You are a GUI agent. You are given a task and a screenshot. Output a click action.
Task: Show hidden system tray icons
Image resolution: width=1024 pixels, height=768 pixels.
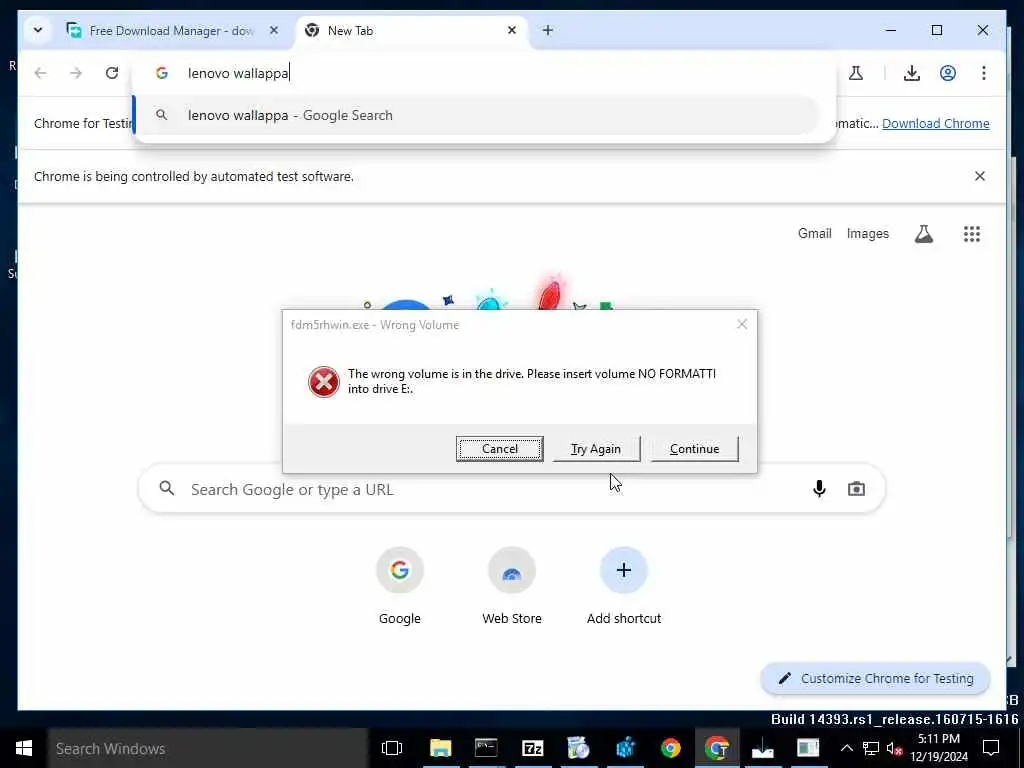[846, 748]
